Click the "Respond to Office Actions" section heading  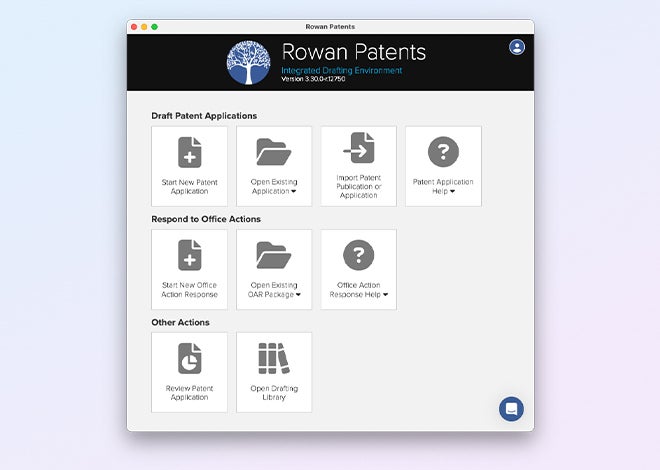[206, 219]
